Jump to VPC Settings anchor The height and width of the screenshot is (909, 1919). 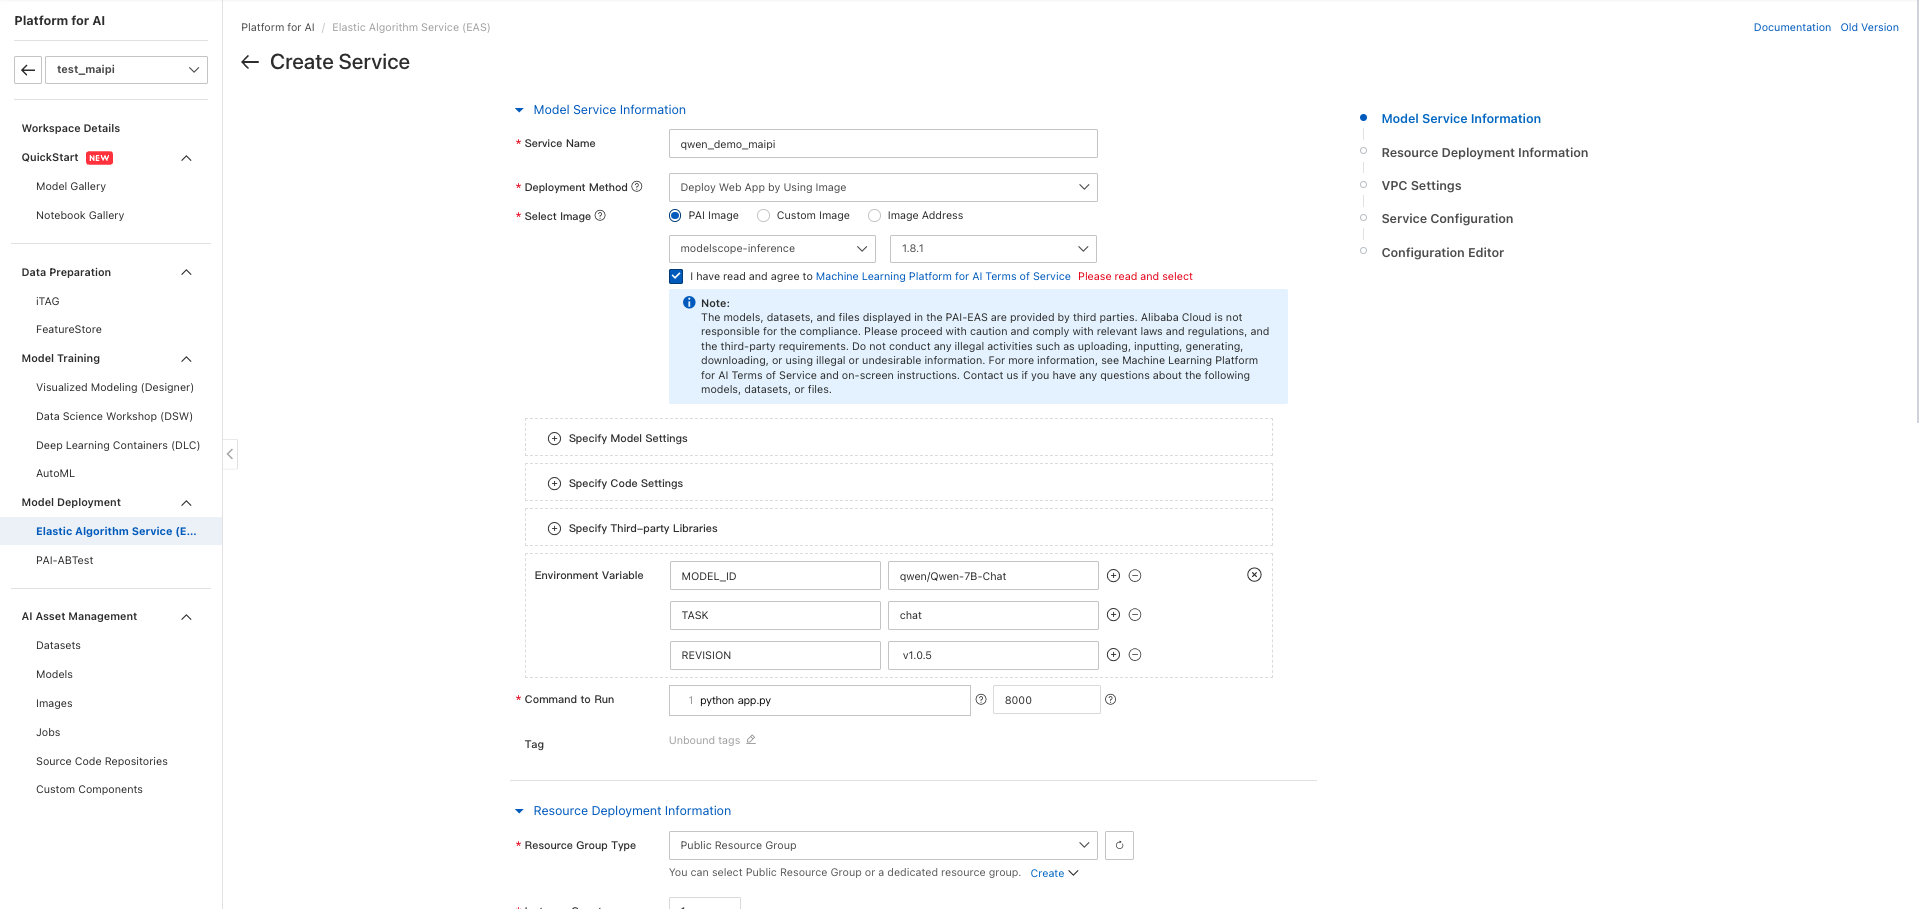tap(1421, 186)
